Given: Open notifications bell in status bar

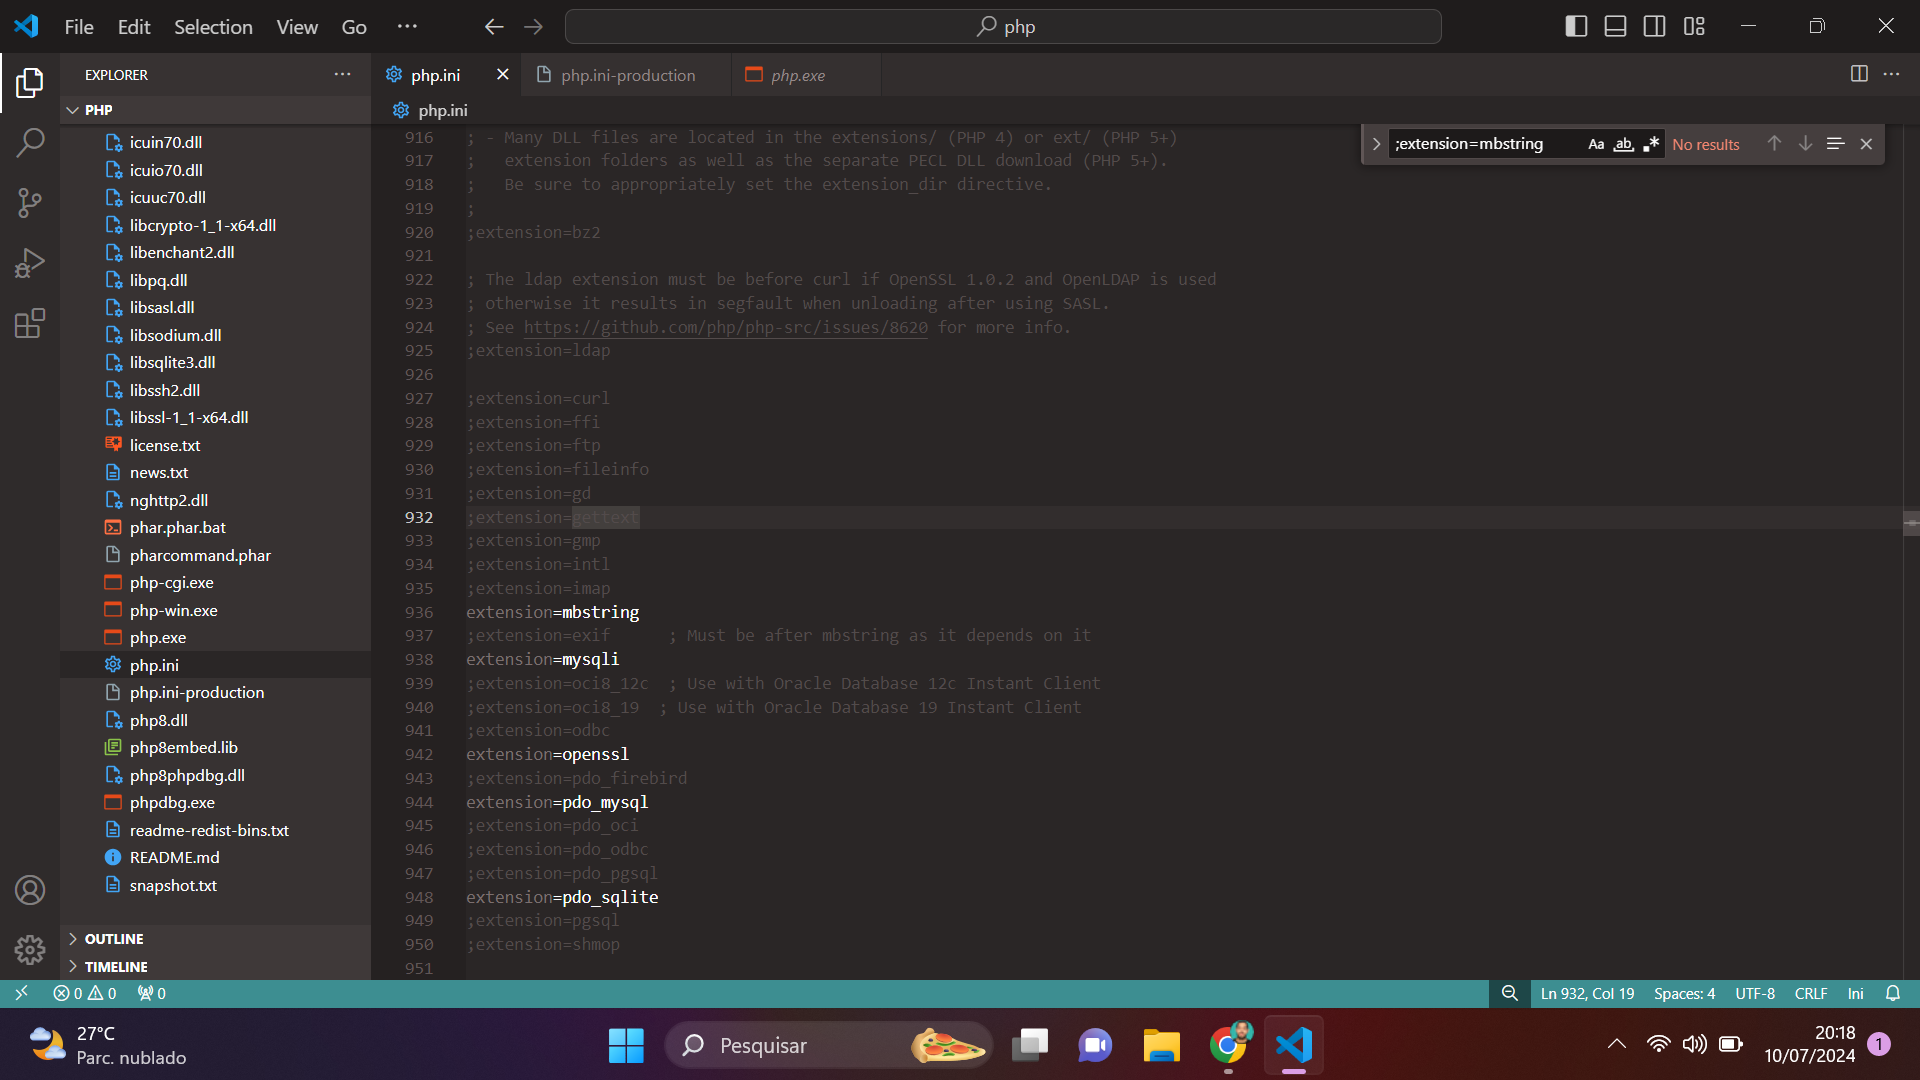Looking at the screenshot, I should (x=1893, y=994).
